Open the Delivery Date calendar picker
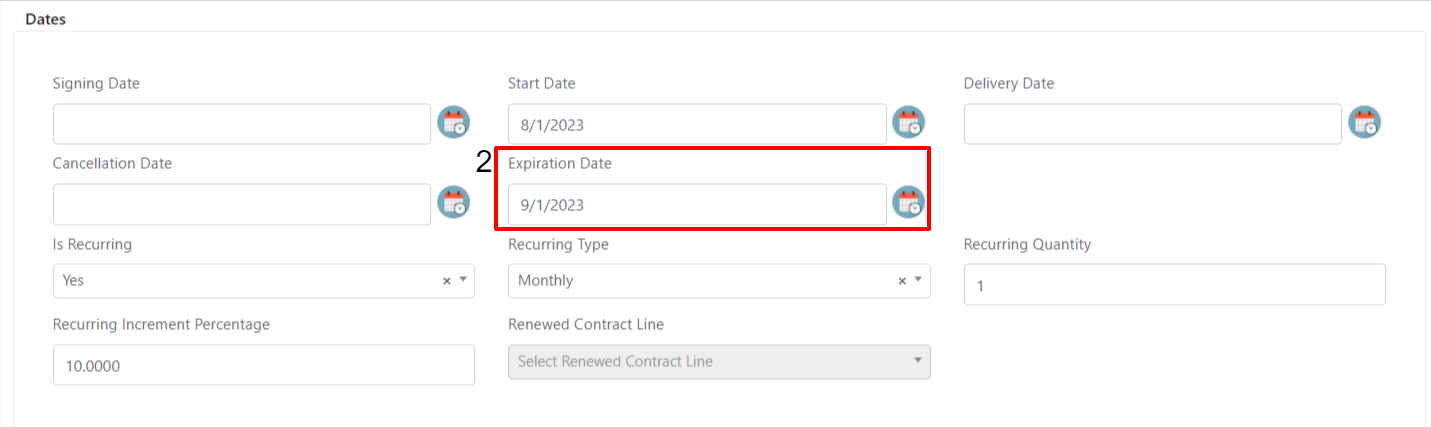The image size is (1431, 427). (x=1364, y=122)
